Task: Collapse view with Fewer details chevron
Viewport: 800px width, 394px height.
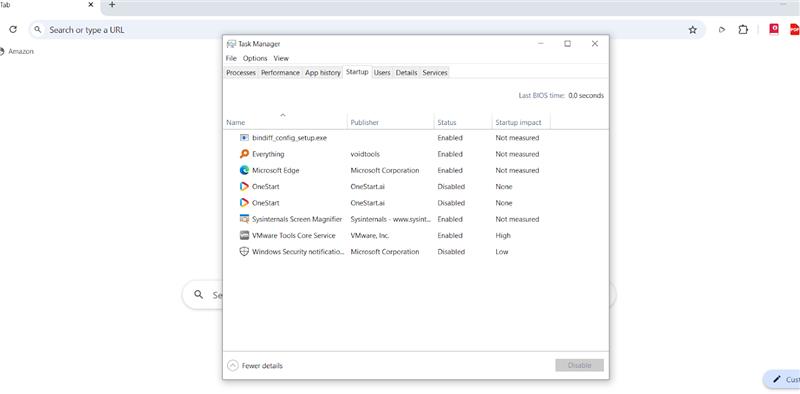Action: (233, 365)
